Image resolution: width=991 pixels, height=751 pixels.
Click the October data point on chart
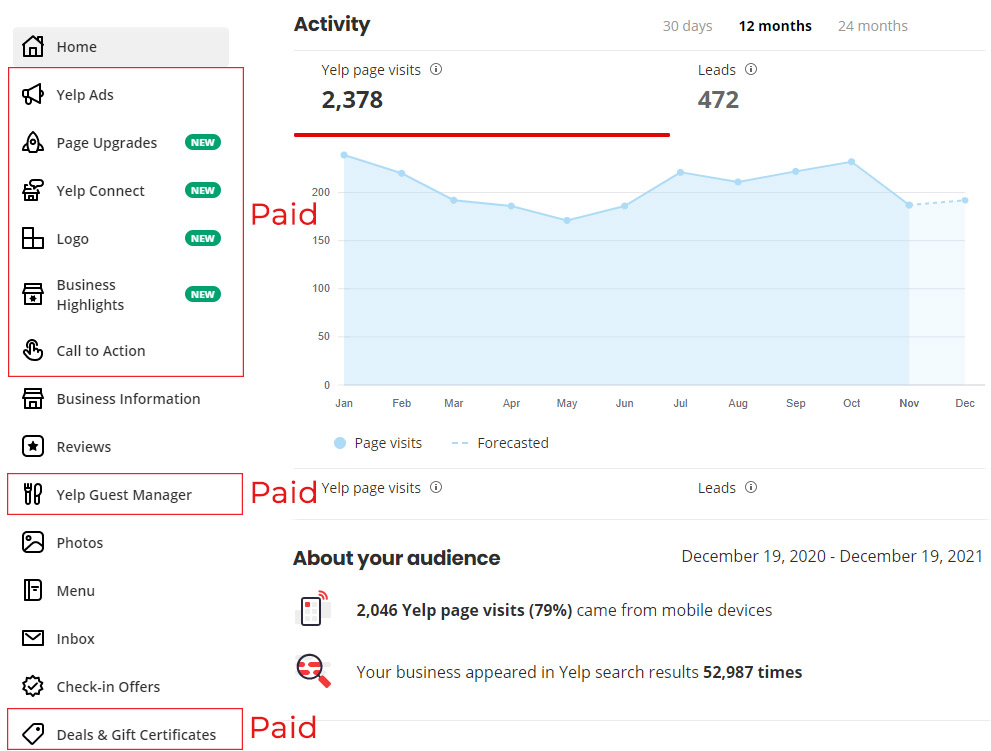[x=851, y=162]
